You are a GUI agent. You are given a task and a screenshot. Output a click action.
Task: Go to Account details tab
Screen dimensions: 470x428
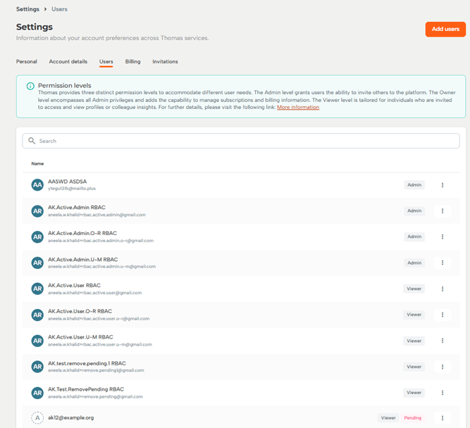tap(68, 62)
